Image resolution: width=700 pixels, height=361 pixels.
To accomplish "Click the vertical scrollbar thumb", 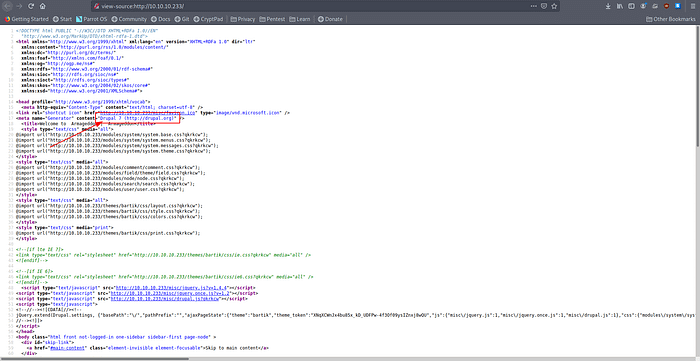I will click(697, 85).
